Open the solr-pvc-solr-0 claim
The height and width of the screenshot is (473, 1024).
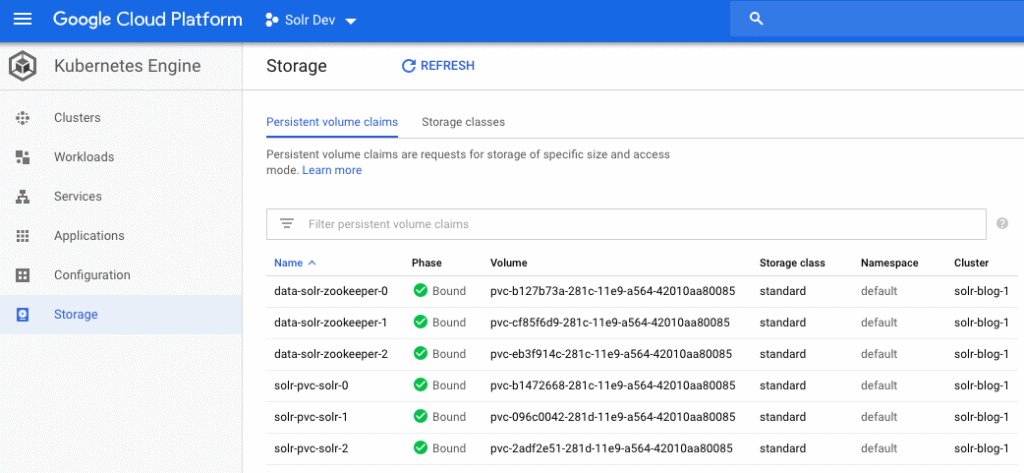click(x=311, y=385)
